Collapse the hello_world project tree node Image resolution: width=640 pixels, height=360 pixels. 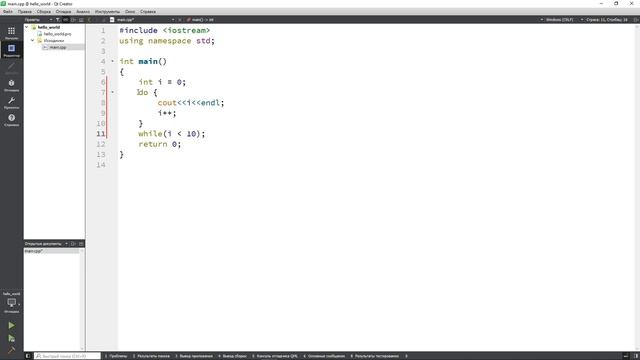click(x=27, y=27)
